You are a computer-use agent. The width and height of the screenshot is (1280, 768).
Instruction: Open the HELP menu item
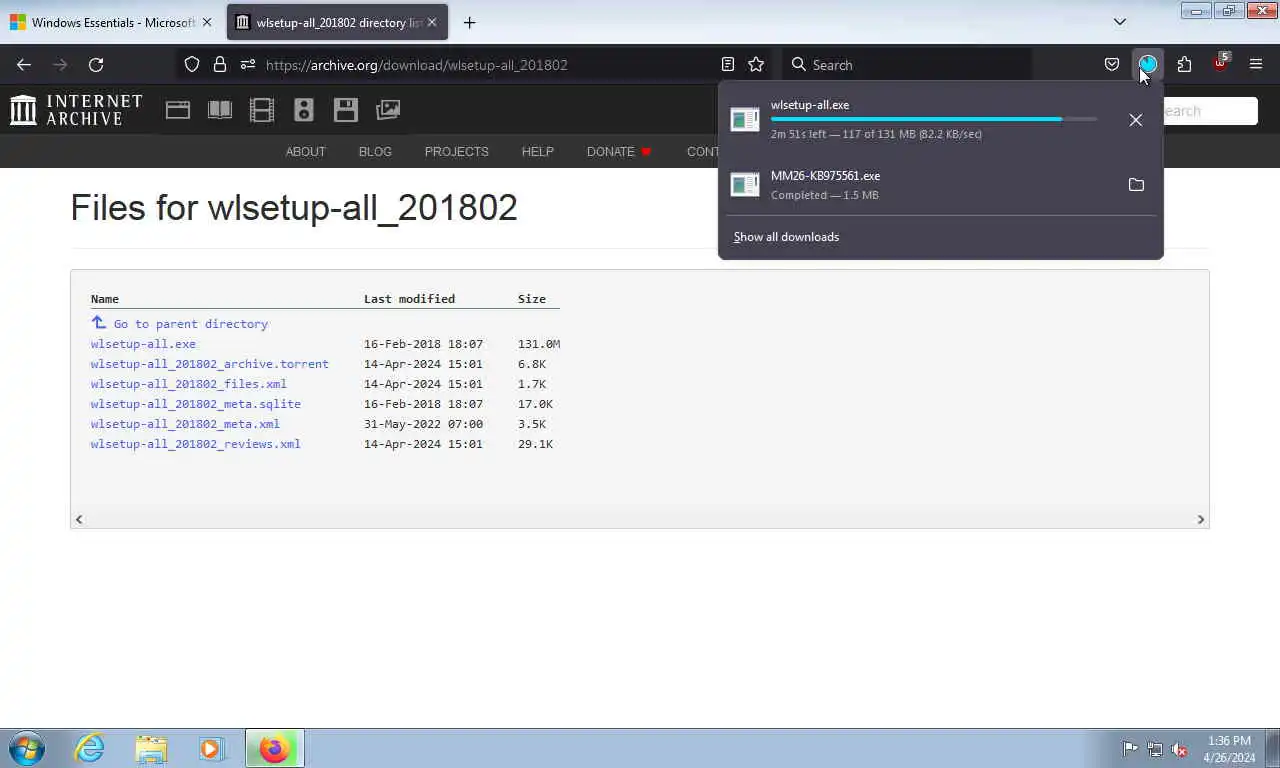[x=537, y=152]
